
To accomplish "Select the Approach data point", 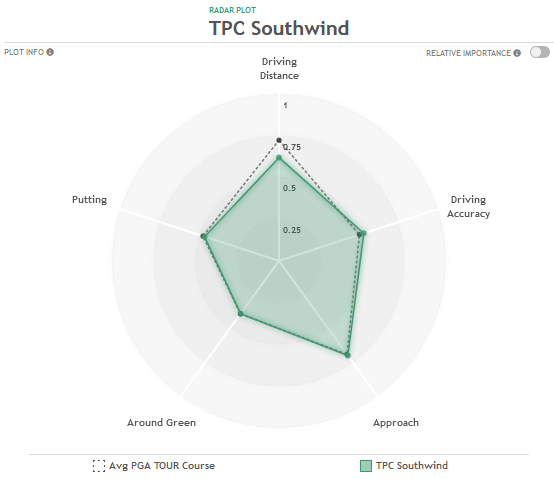I will point(348,355).
